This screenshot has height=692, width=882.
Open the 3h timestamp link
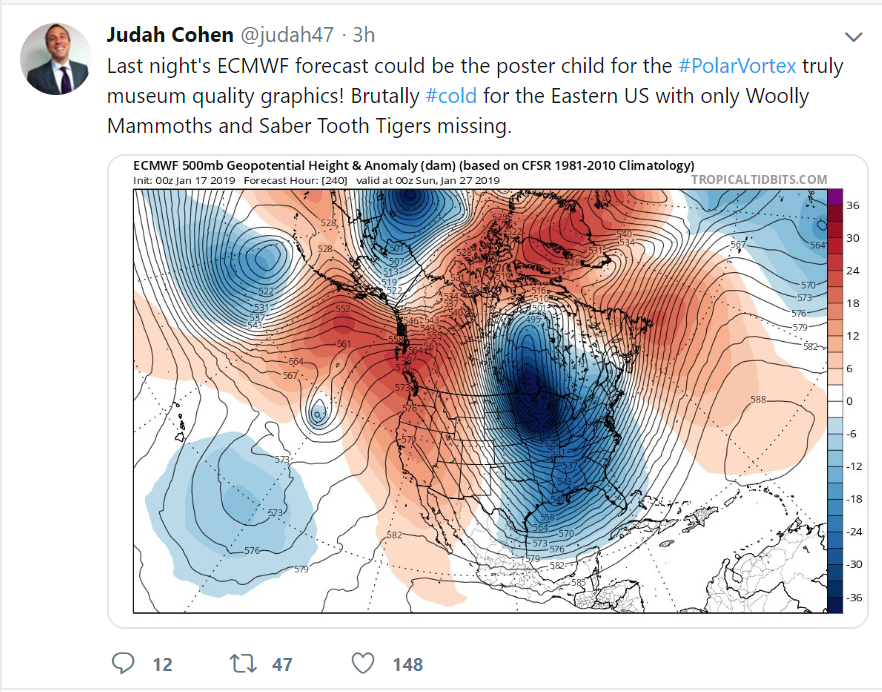[363, 35]
